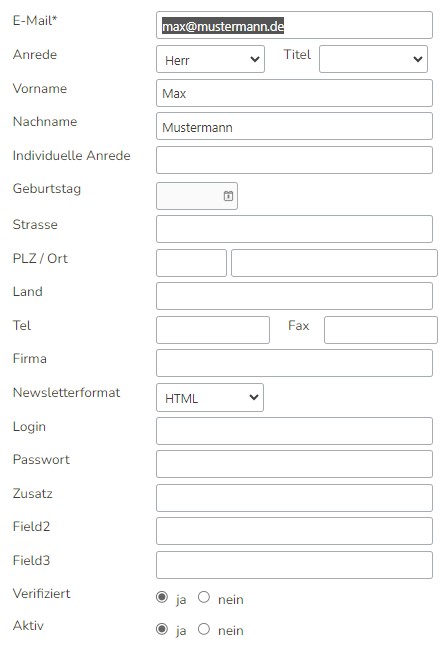Click the Passwort input field
The image size is (445, 652).
294,464
